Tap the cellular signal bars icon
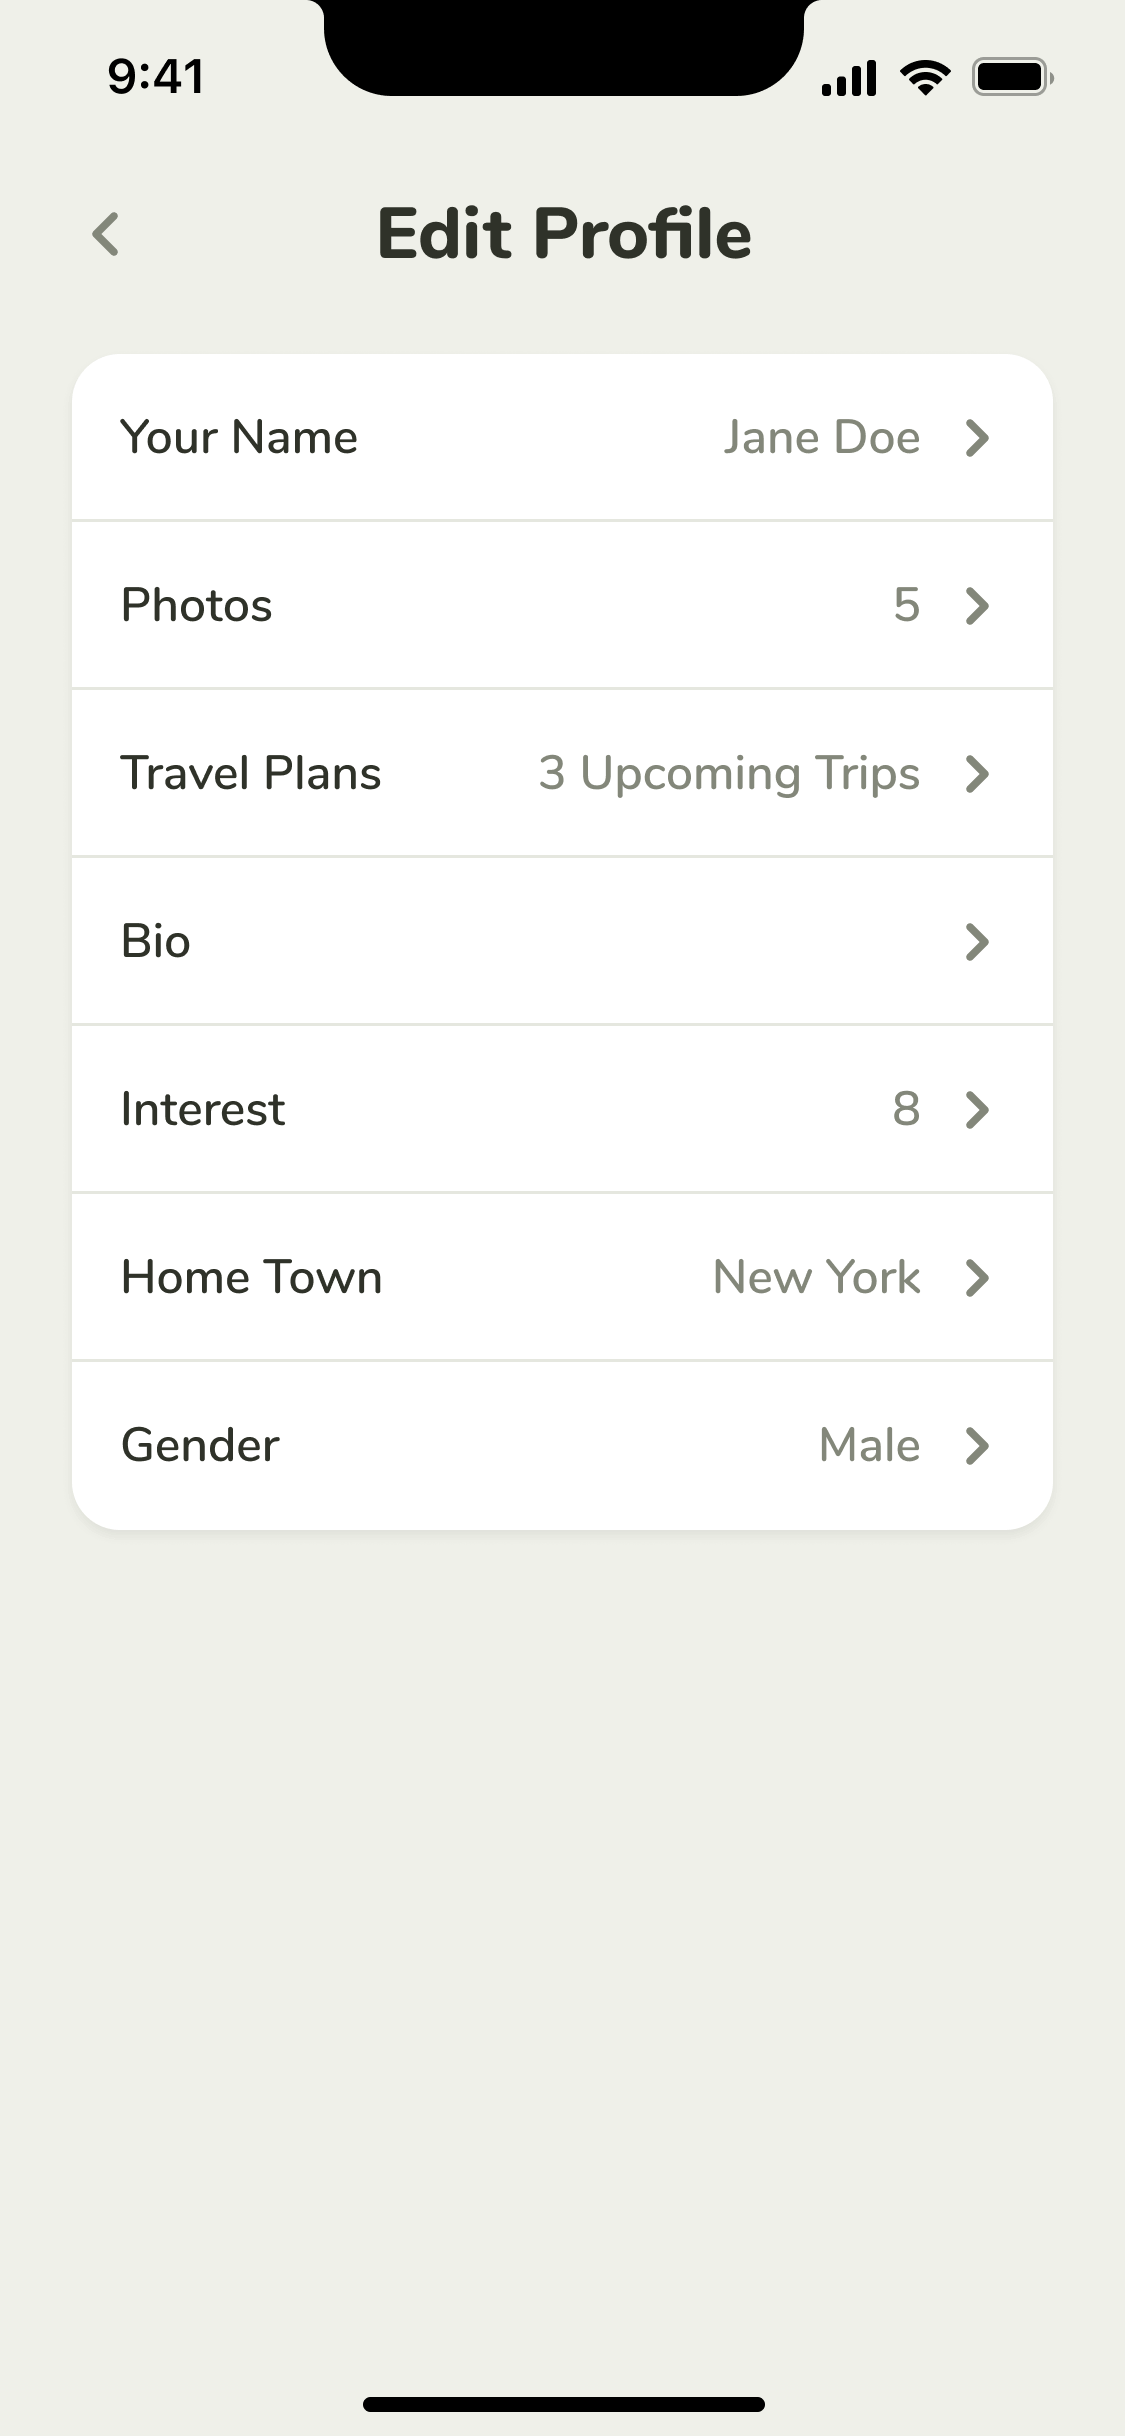Screen dimensions: 1125x2436 849,78
